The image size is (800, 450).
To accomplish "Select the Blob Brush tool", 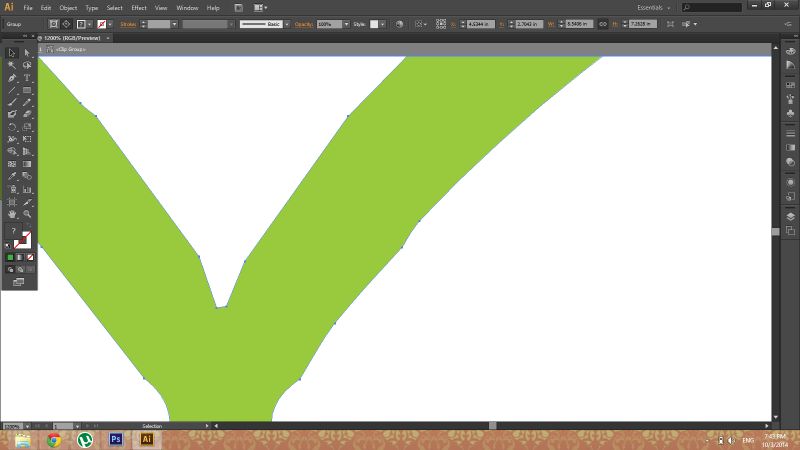I will click(x=12, y=115).
